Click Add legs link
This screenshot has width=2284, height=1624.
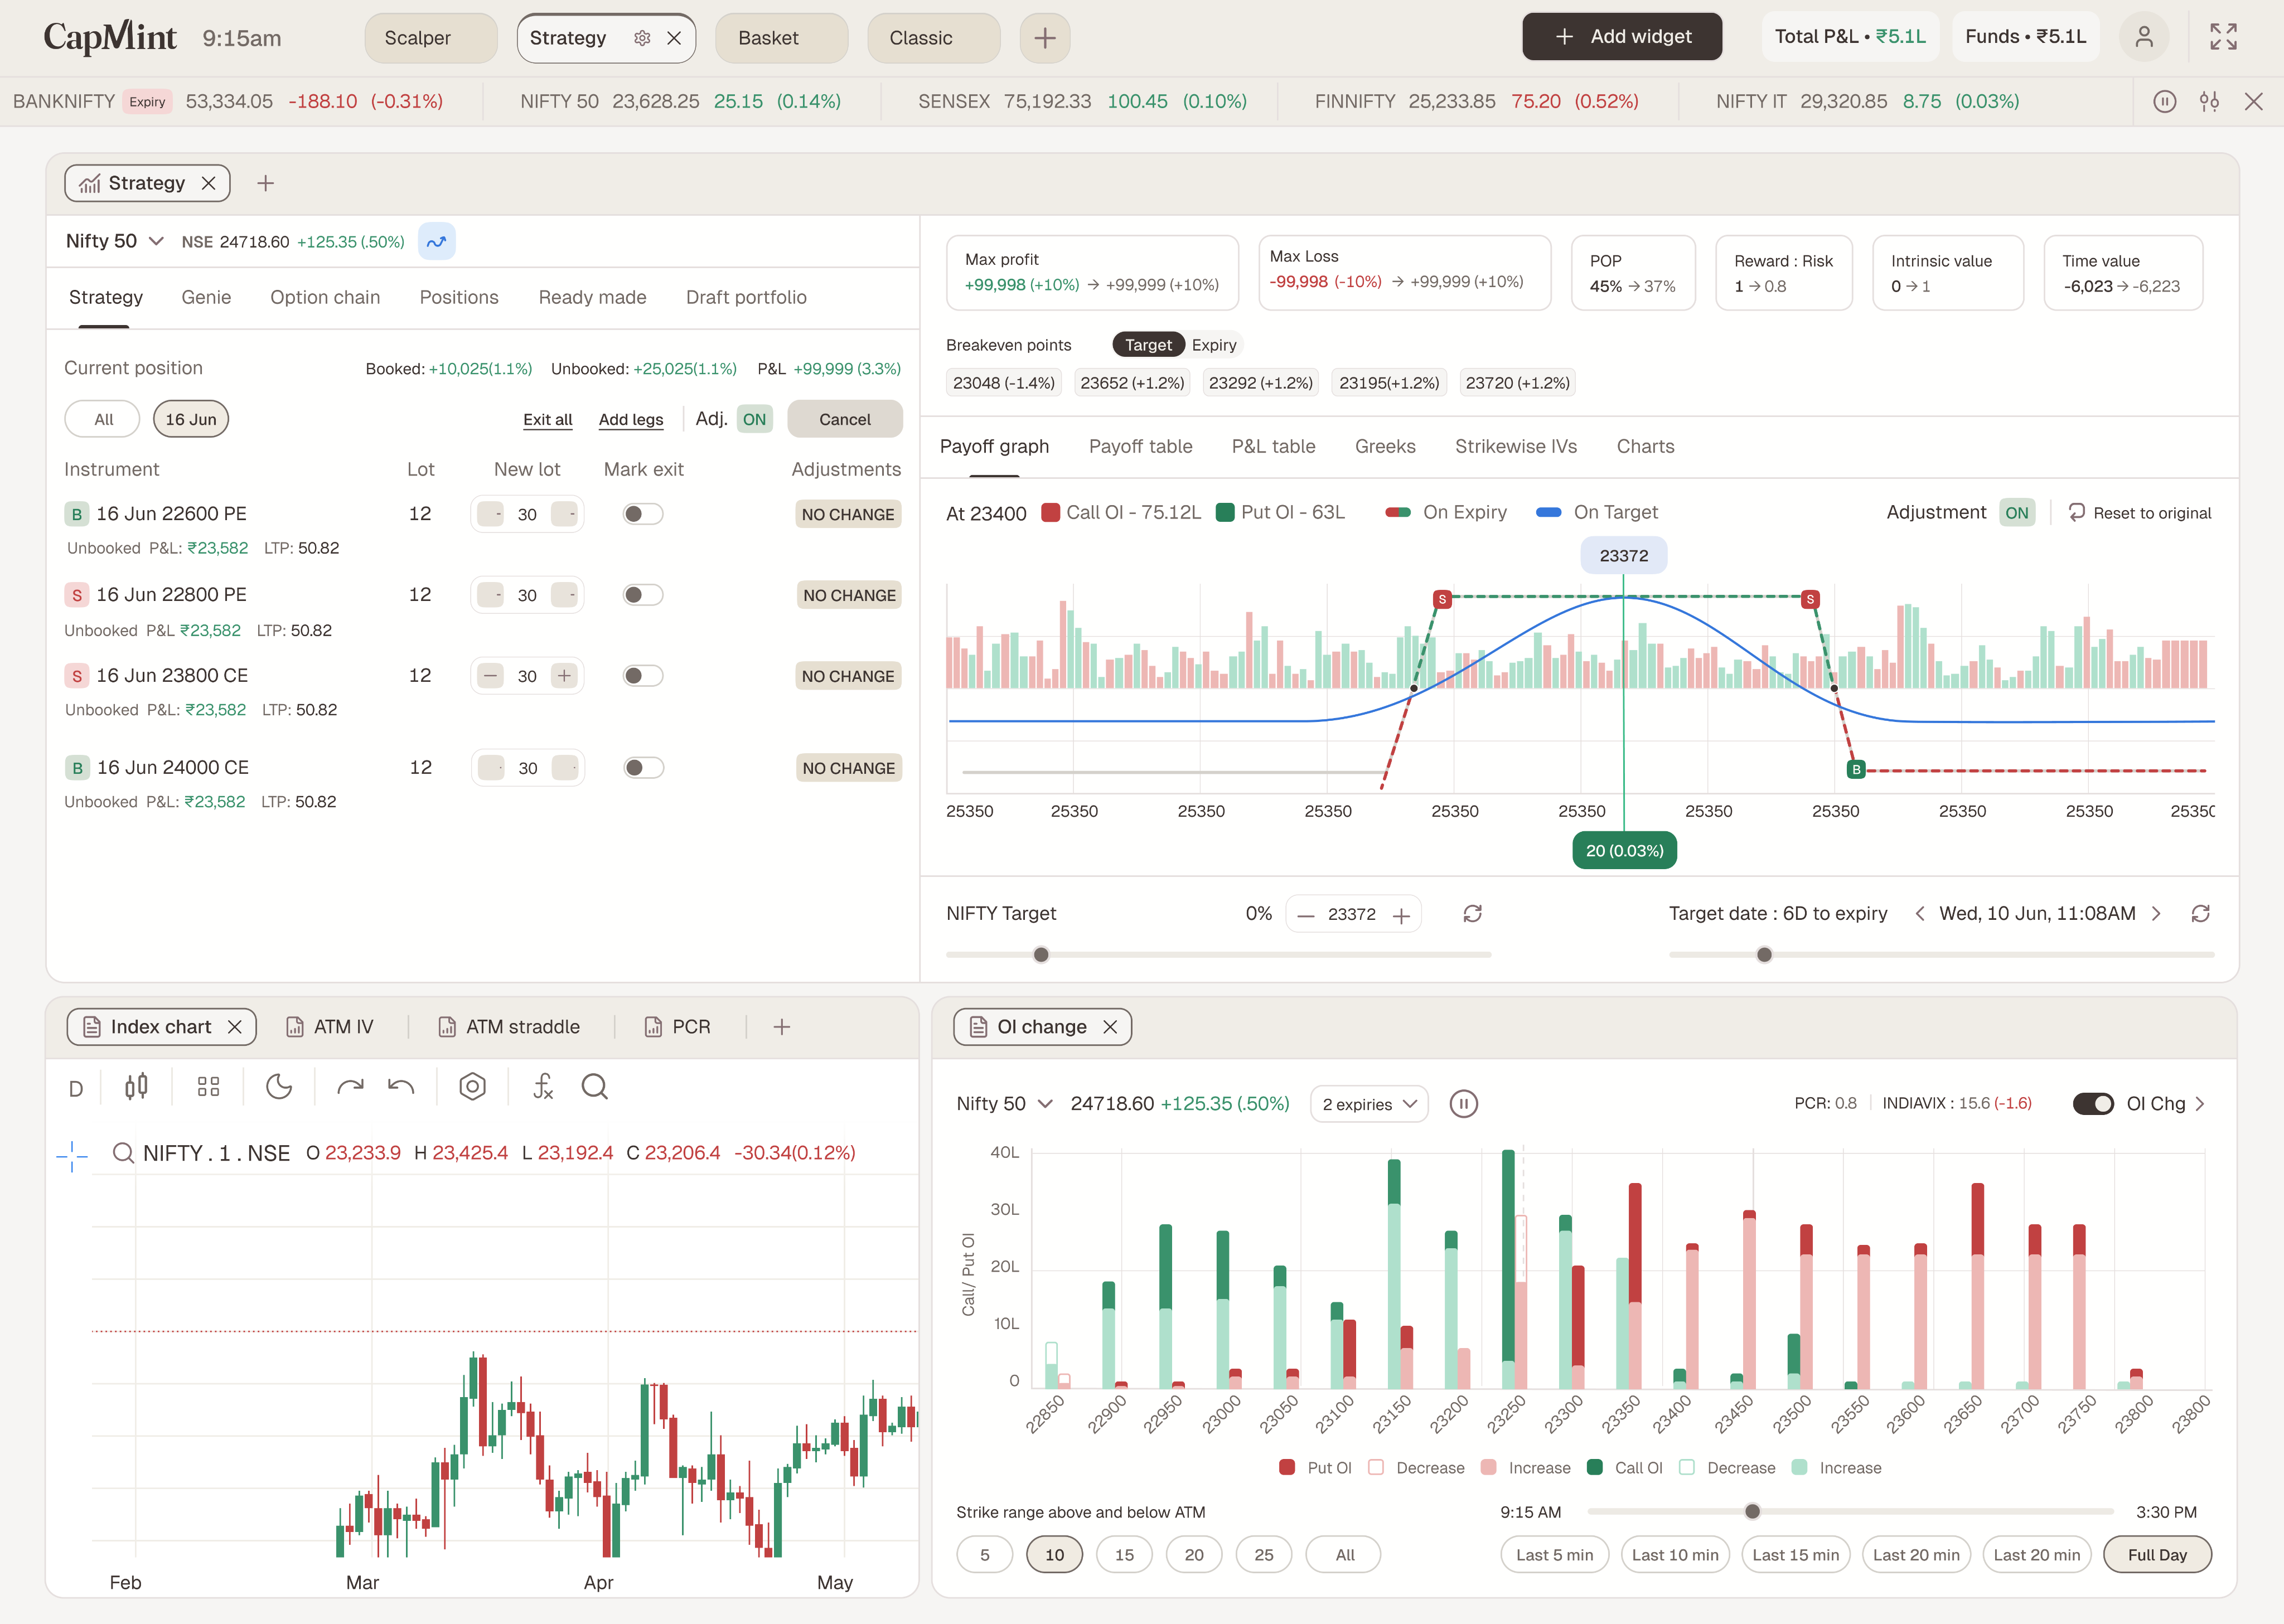tap(631, 420)
